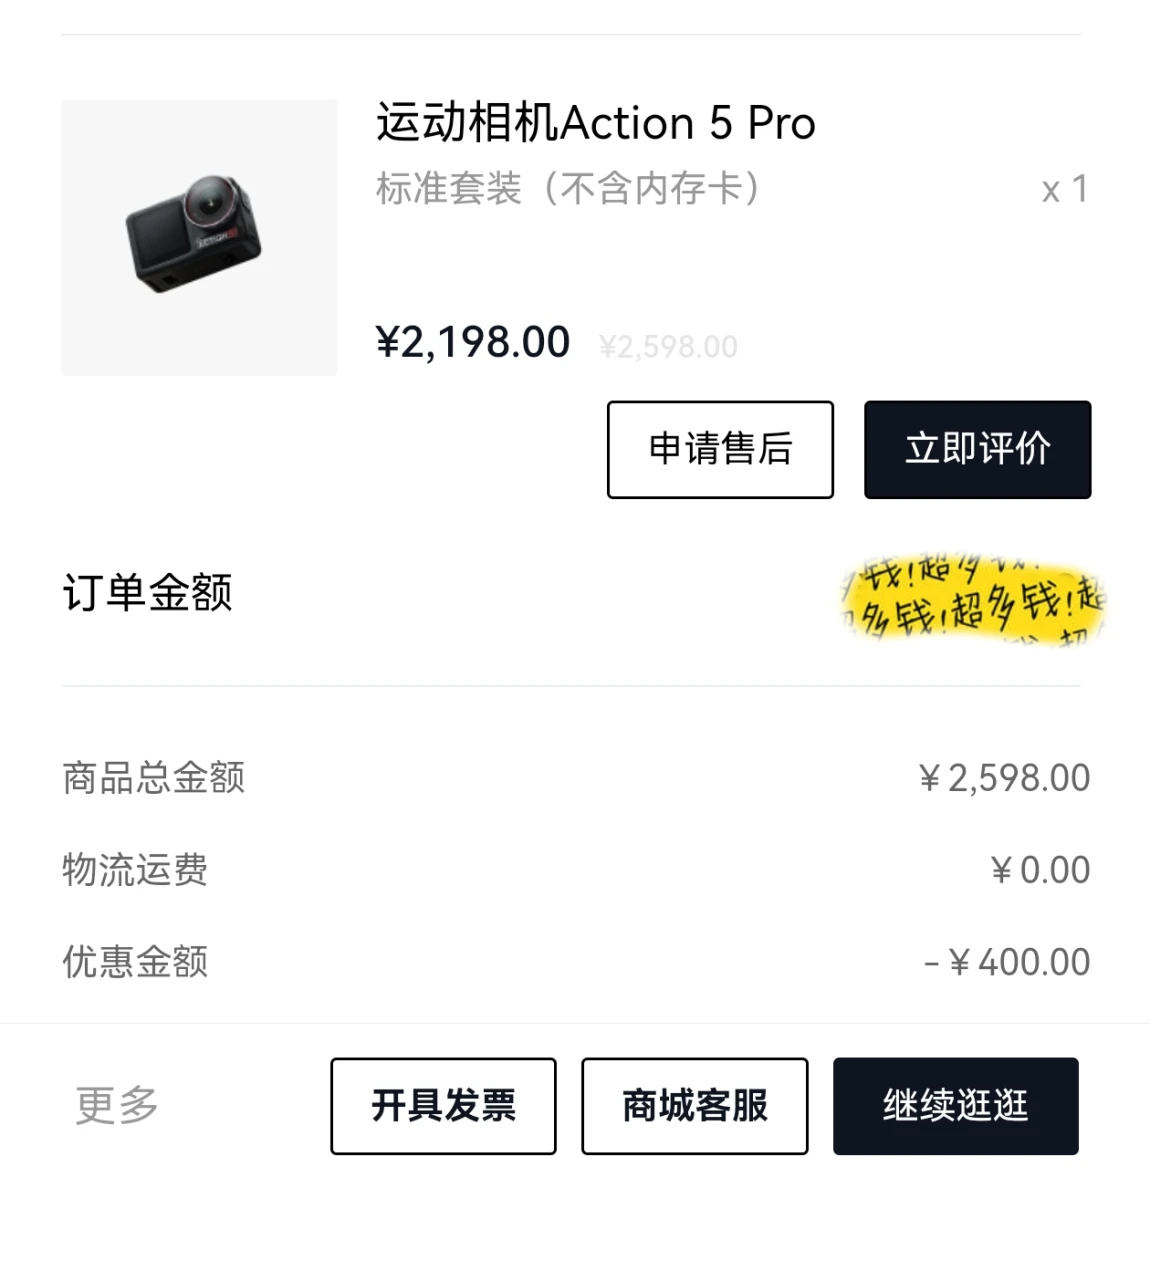Click the 订单金额 section heading
Image resolution: width=1150 pixels, height=1282 pixels.
148,593
